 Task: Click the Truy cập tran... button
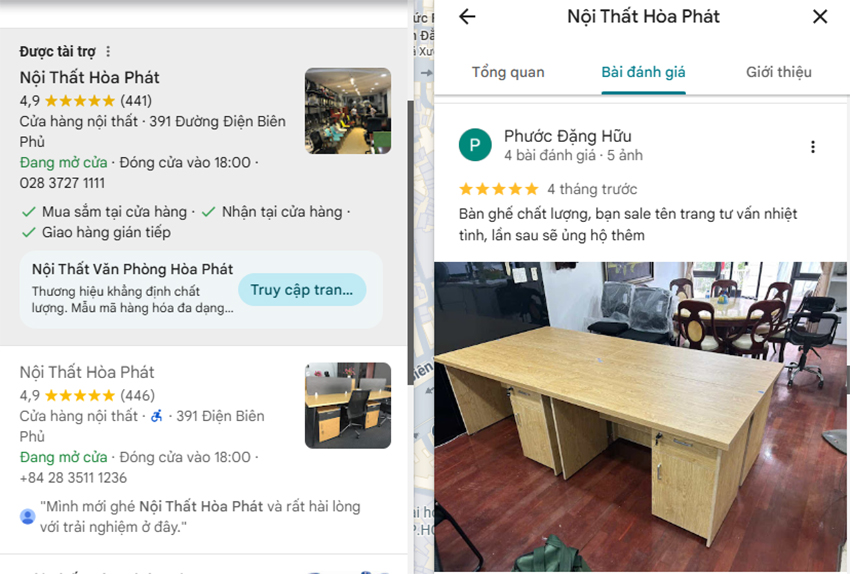click(302, 290)
